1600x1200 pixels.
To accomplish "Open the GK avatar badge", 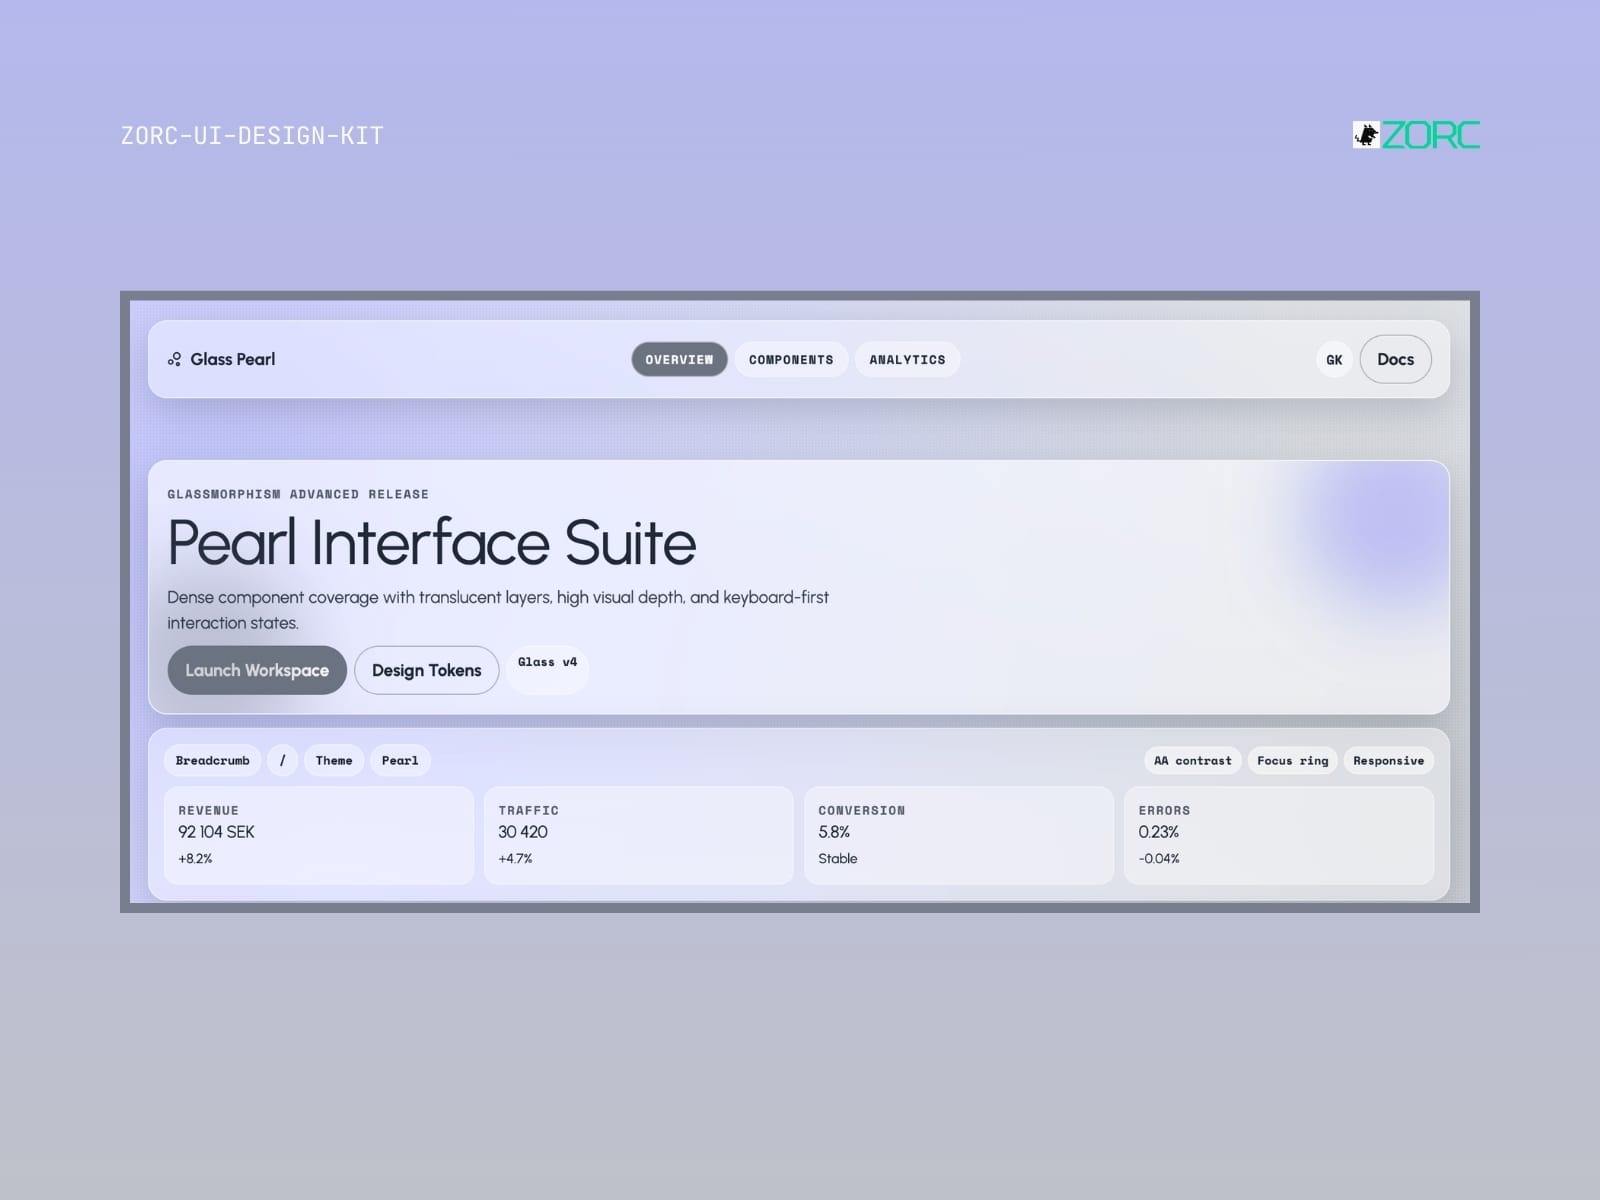I will [x=1334, y=360].
